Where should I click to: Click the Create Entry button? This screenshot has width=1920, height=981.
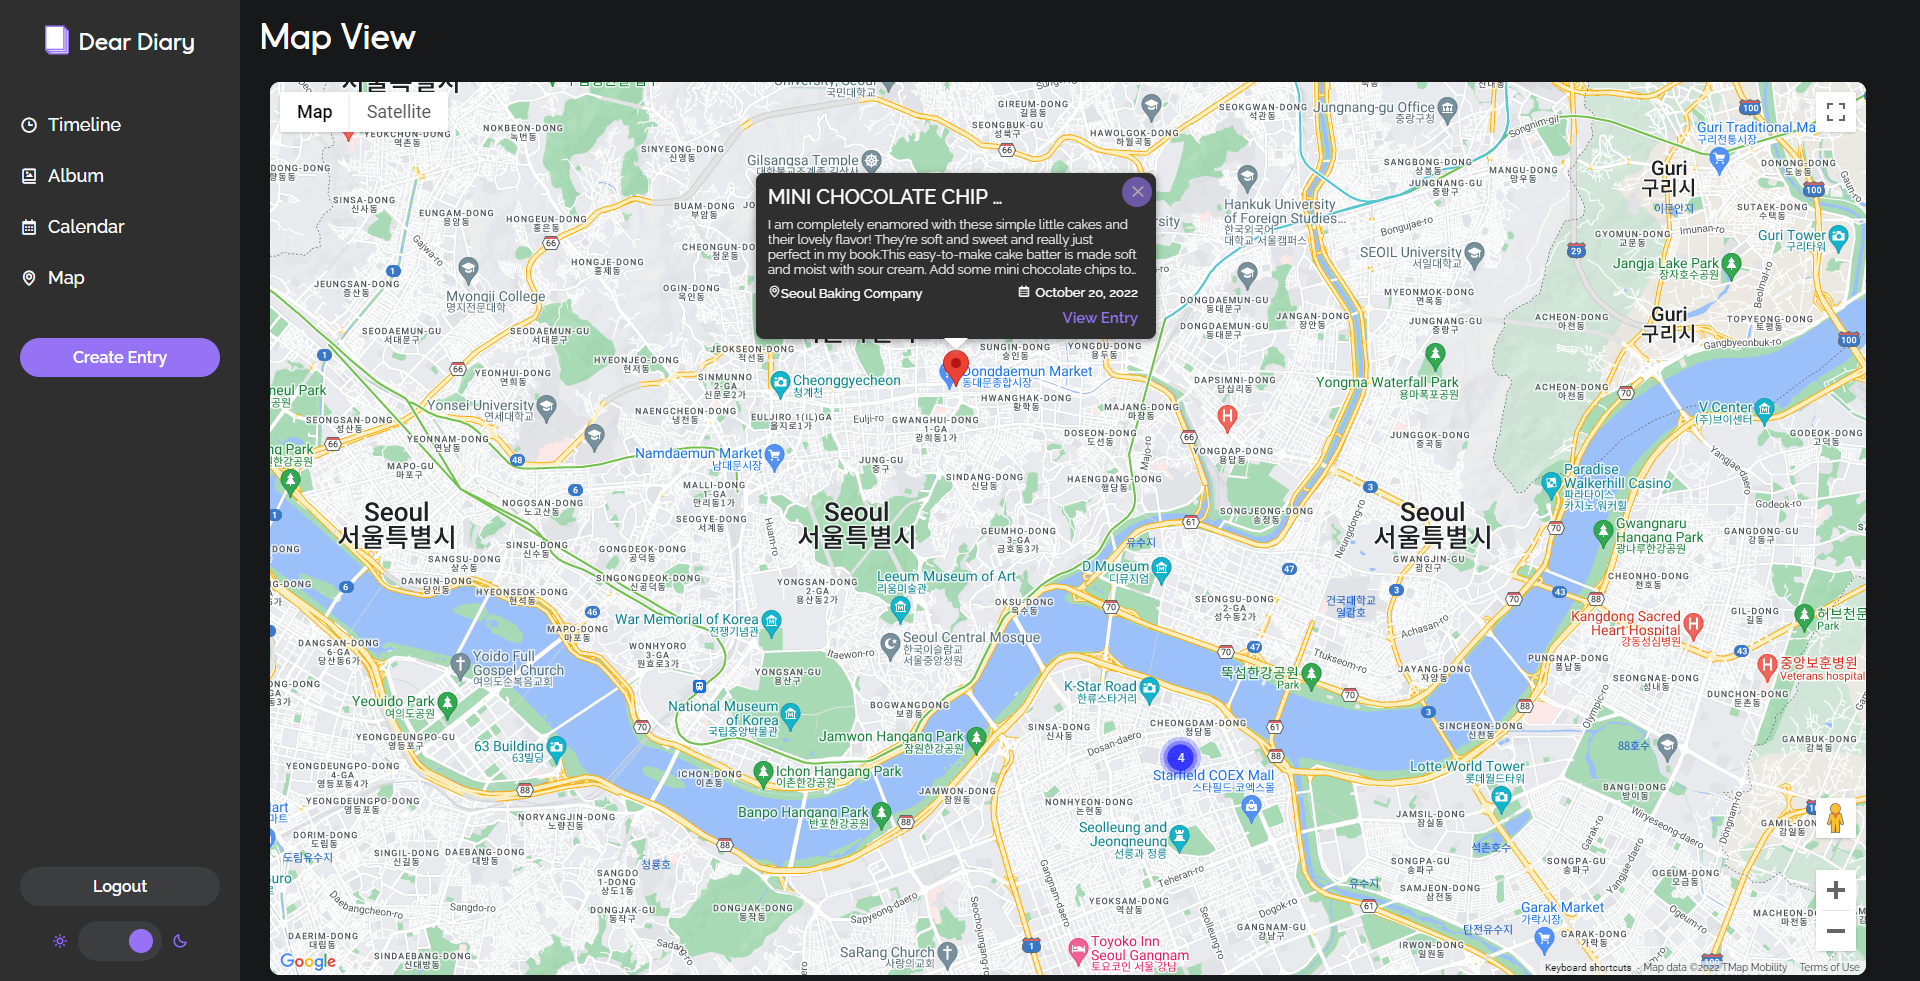[x=120, y=357]
